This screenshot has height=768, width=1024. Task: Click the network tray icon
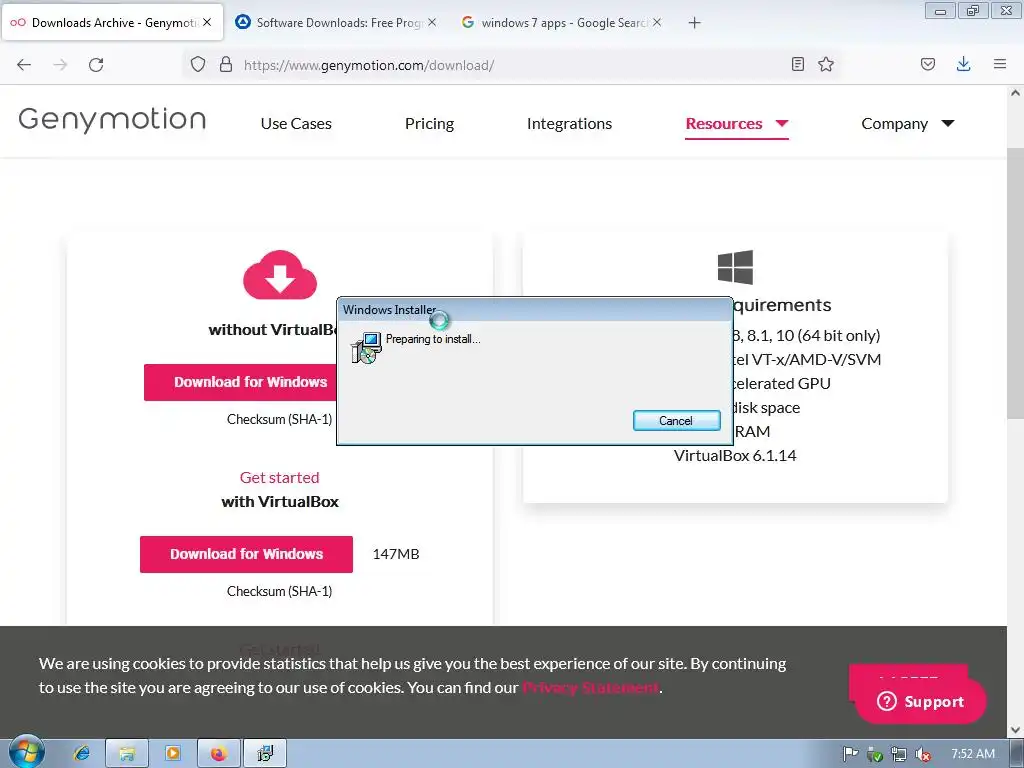[899, 754]
